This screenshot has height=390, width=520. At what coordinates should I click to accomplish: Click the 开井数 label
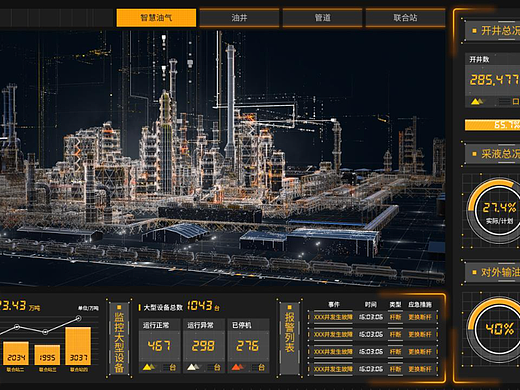[479, 59]
